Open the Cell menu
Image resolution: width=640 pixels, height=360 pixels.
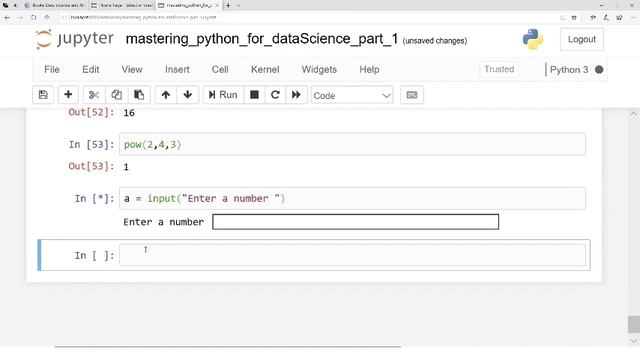[220, 69]
